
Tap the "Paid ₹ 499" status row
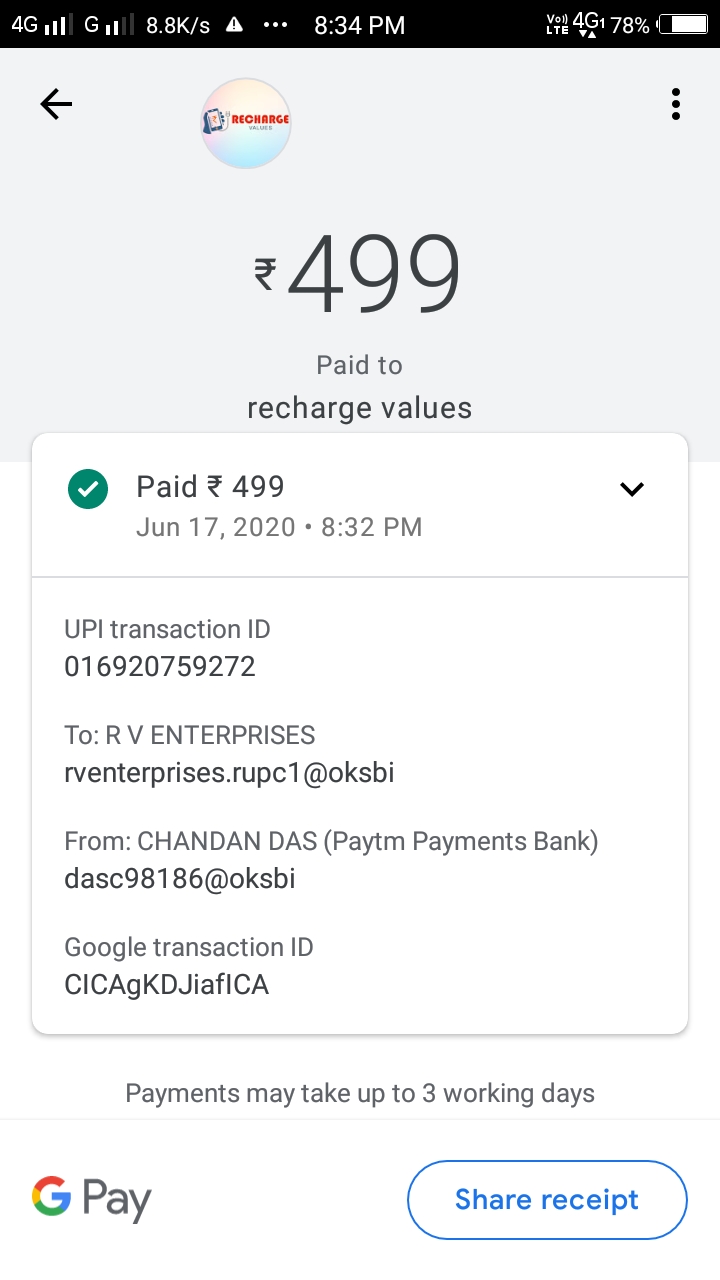click(x=211, y=487)
